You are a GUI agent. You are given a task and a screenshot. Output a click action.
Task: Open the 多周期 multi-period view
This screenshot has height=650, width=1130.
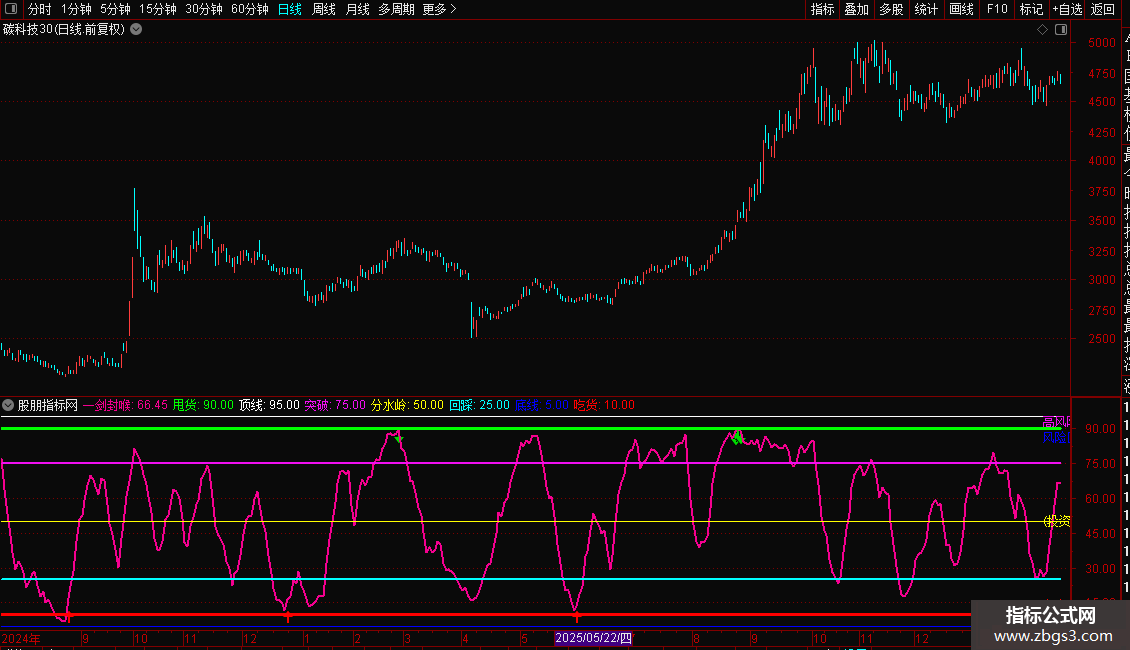click(396, 9)
